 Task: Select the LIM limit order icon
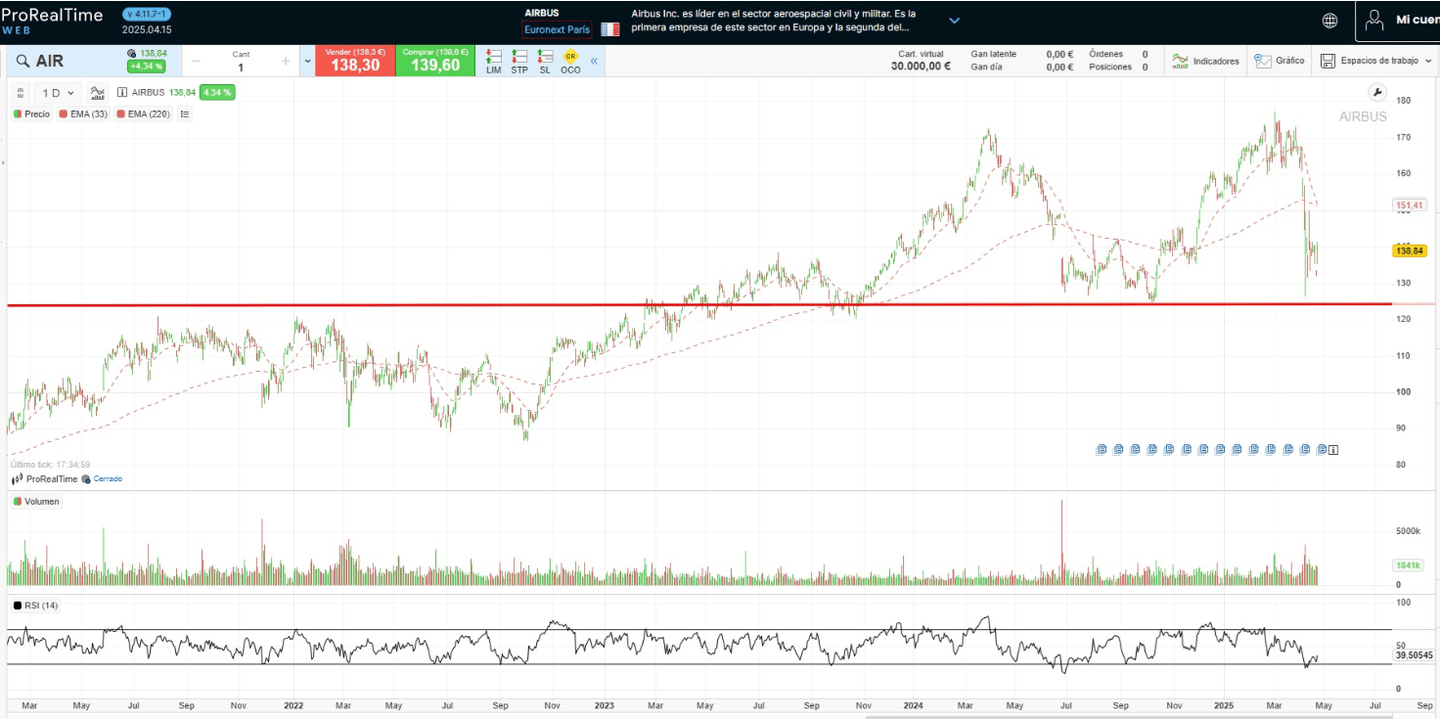pyautogui.click(x=493, y=60)
